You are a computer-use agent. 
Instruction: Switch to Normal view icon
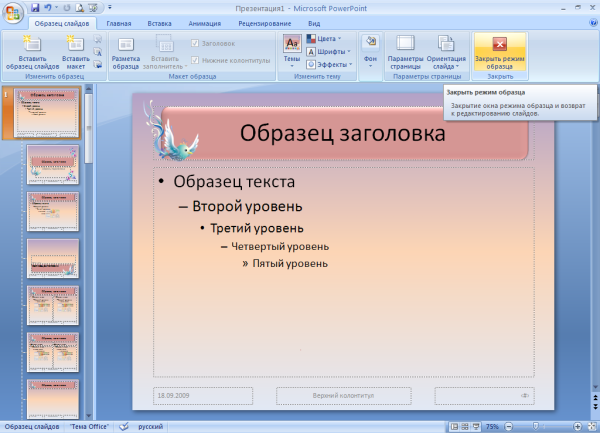coord(454,426)
